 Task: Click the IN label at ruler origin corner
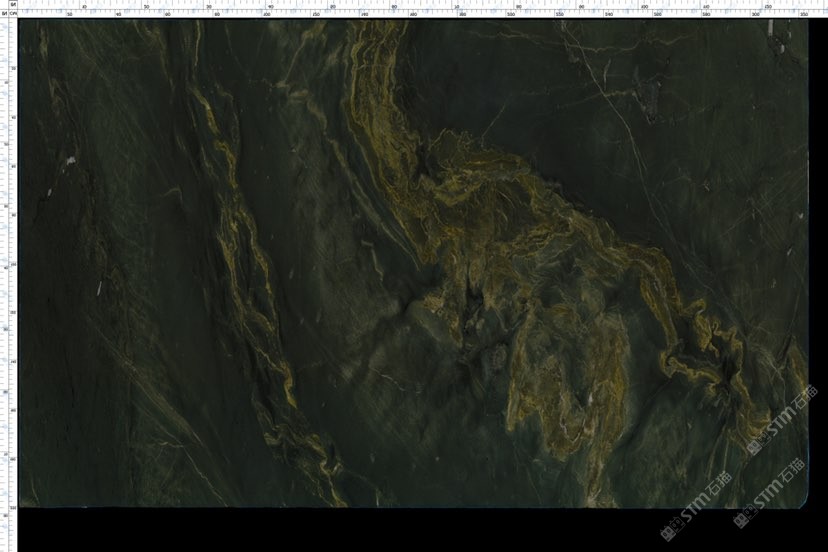pyautogui.click(x=14, y=4)
